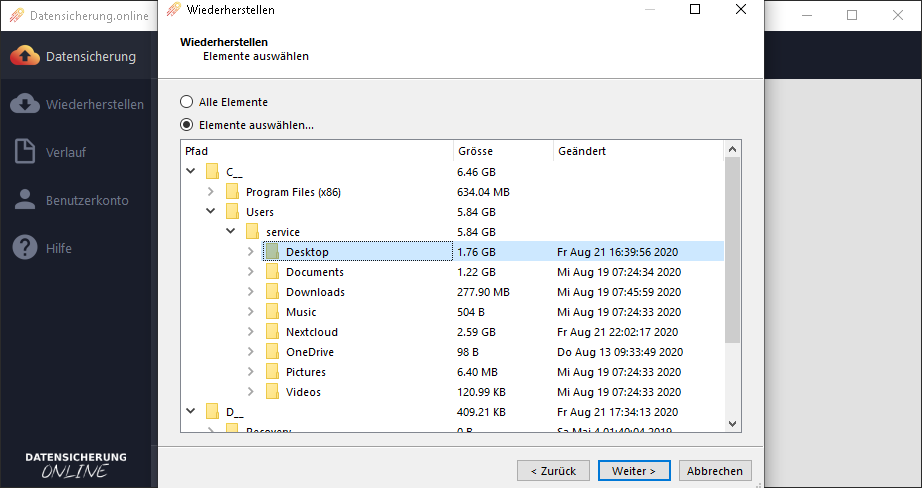Click the vertical scrollbar down arrow
The height and width of the screenshot is (488, 922).
[733, 424]
